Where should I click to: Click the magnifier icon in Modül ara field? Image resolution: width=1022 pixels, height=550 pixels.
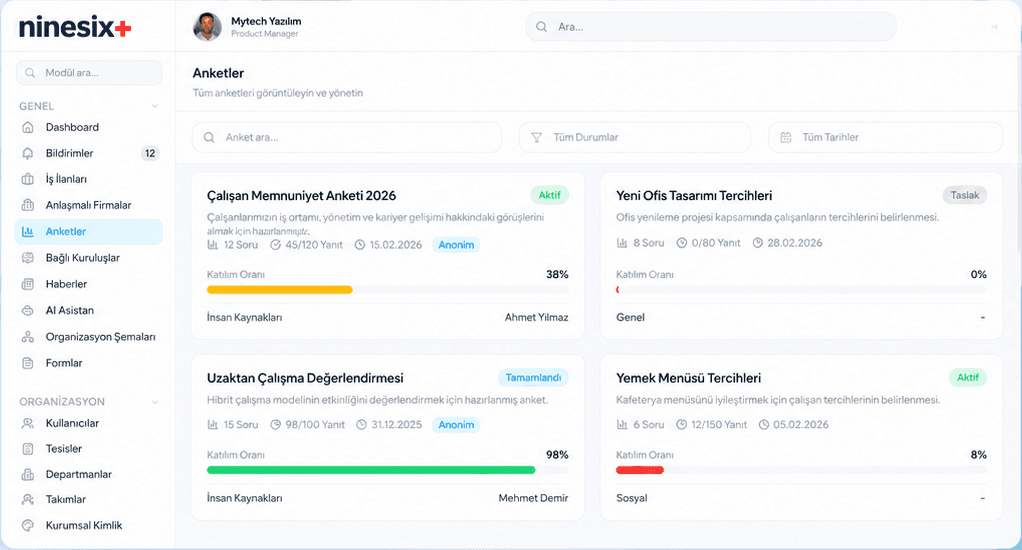[30, 73]
